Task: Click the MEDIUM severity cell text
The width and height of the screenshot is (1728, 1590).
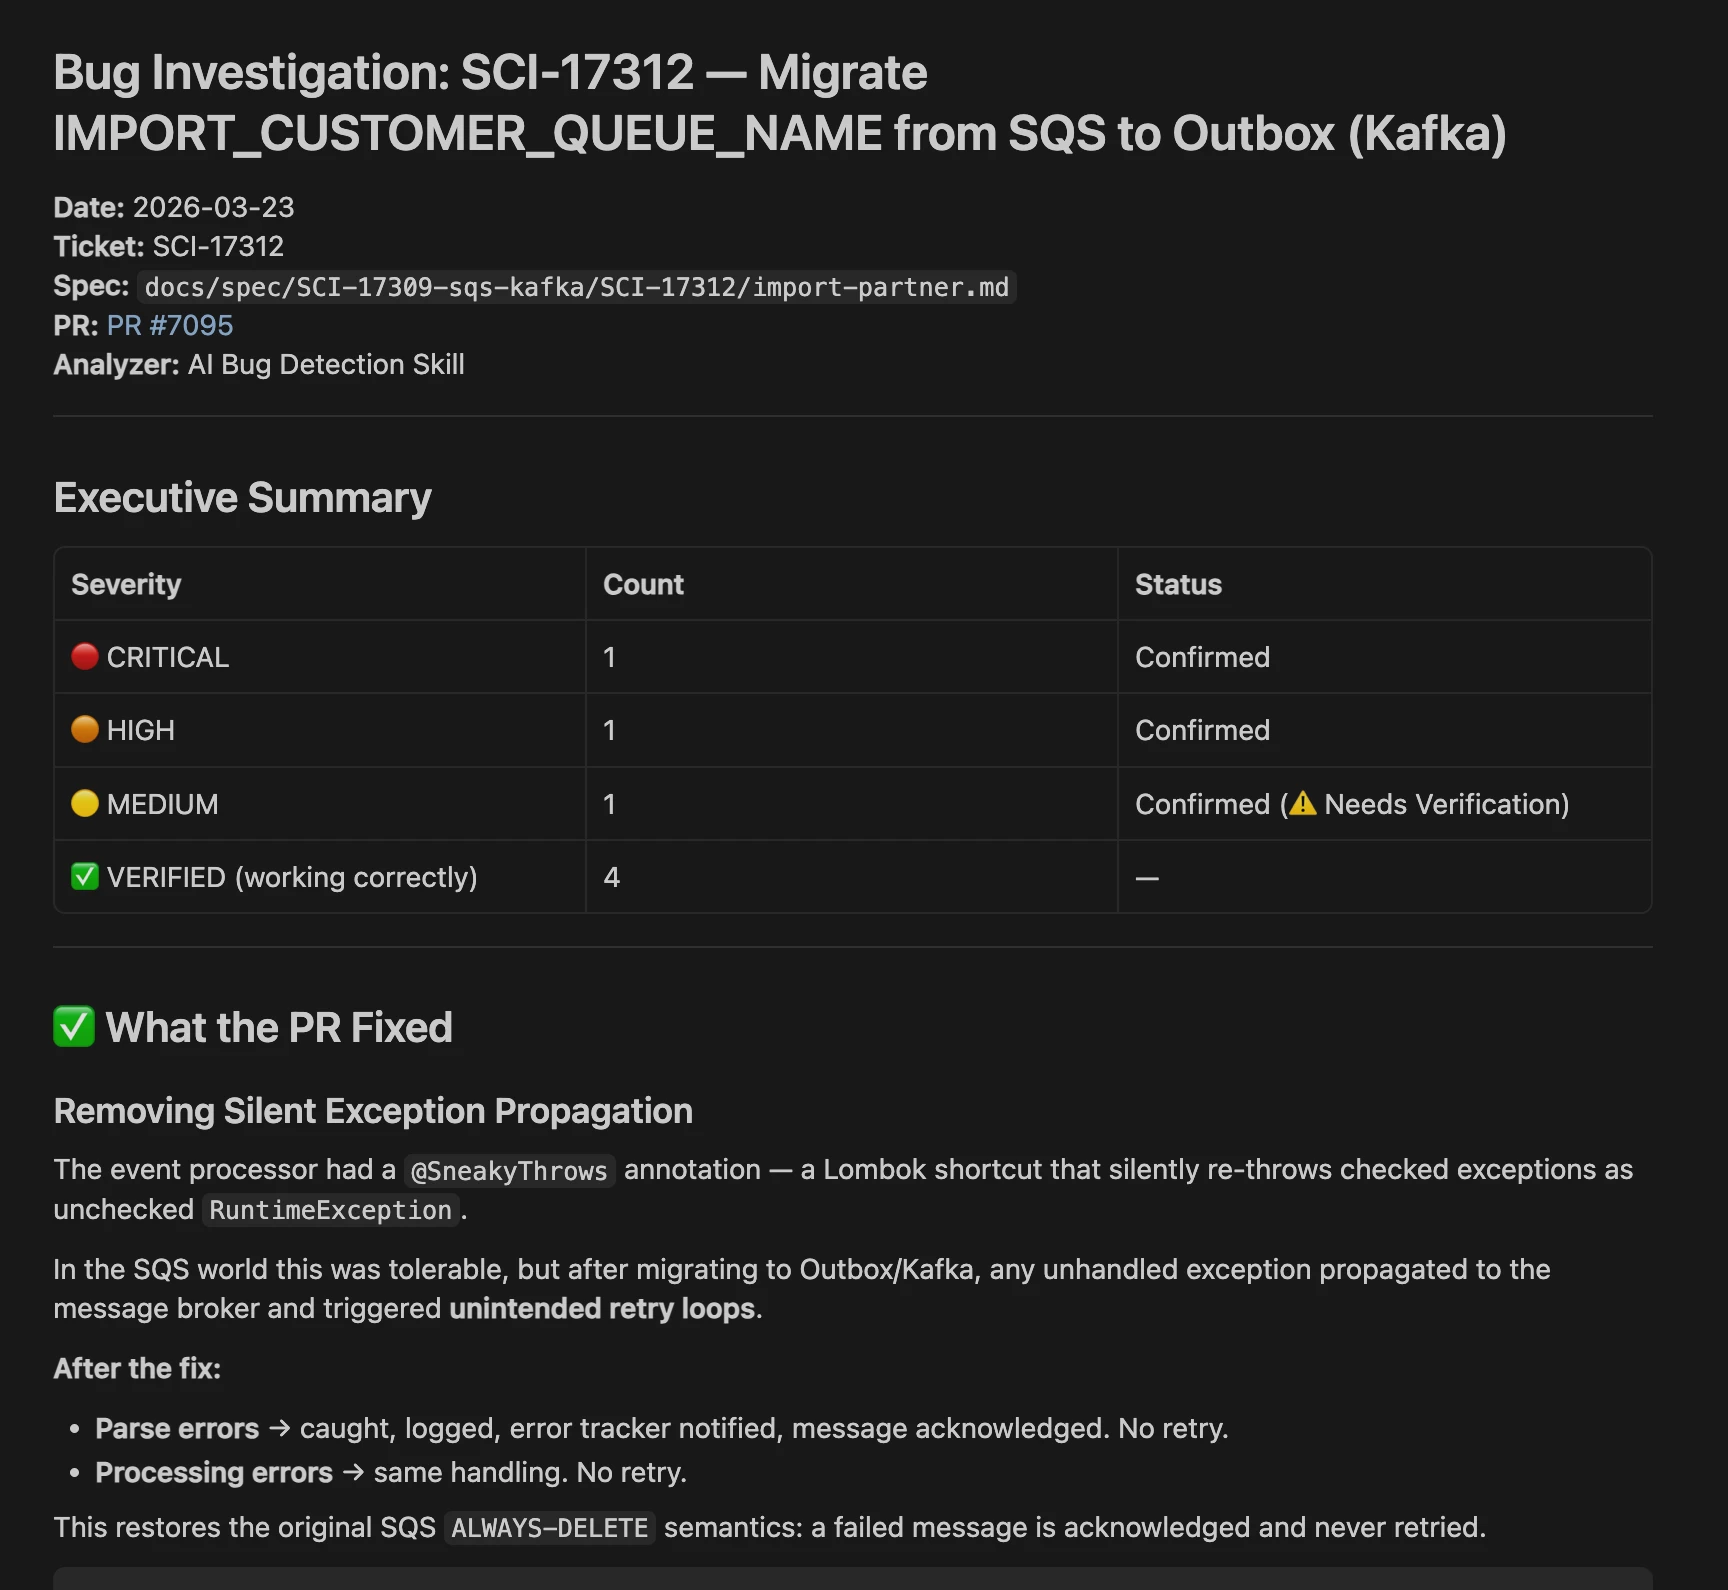Action: point(163,804)
